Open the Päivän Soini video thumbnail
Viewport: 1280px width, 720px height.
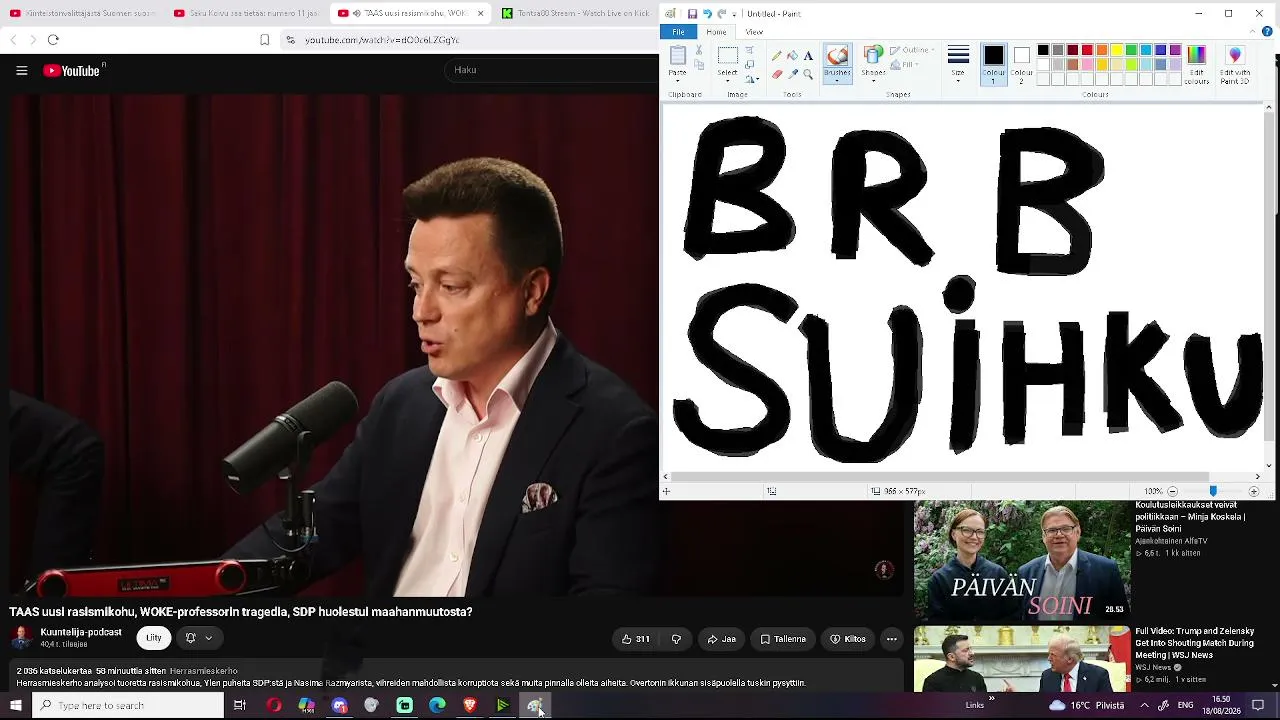coord(1022,560)
